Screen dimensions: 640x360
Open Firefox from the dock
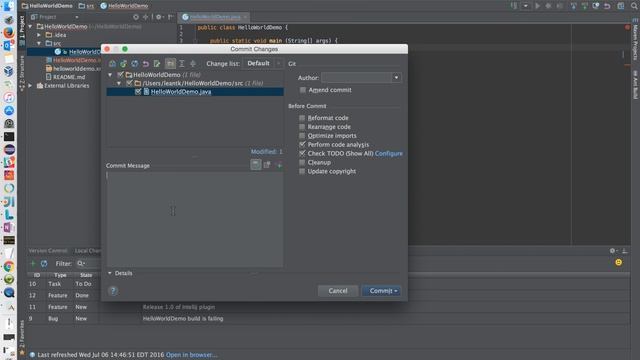(9, 32)
